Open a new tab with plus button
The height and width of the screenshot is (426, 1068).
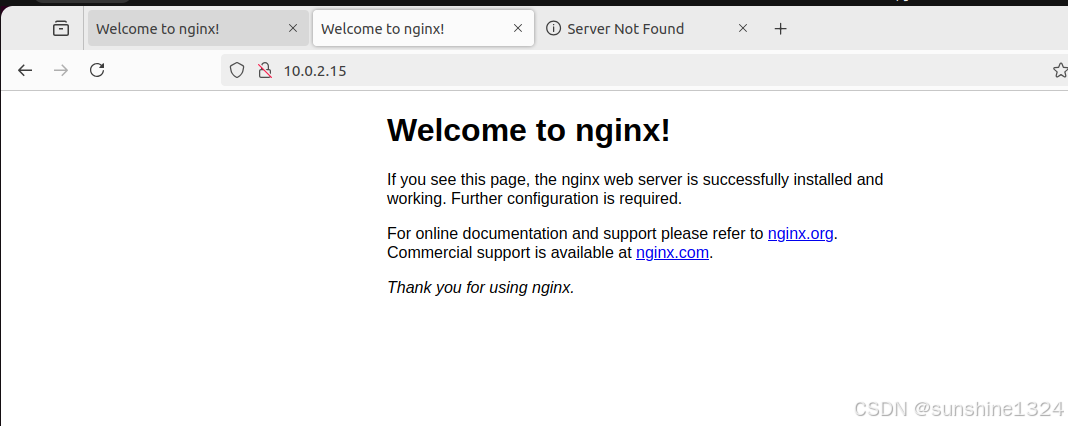[x=781, y=29]
